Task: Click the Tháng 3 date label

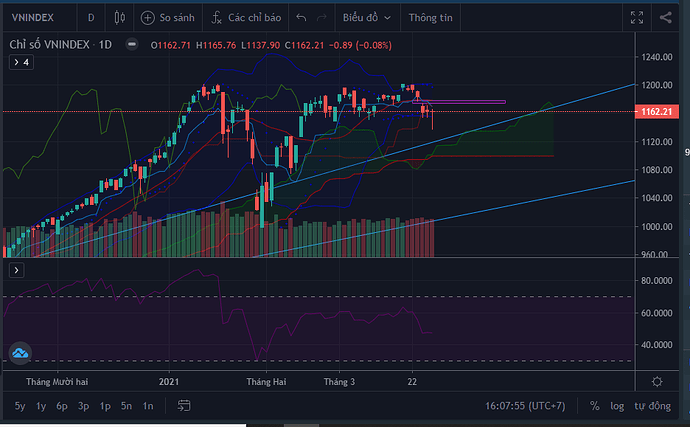Action: pyautogui.click(x=339, y=382)
